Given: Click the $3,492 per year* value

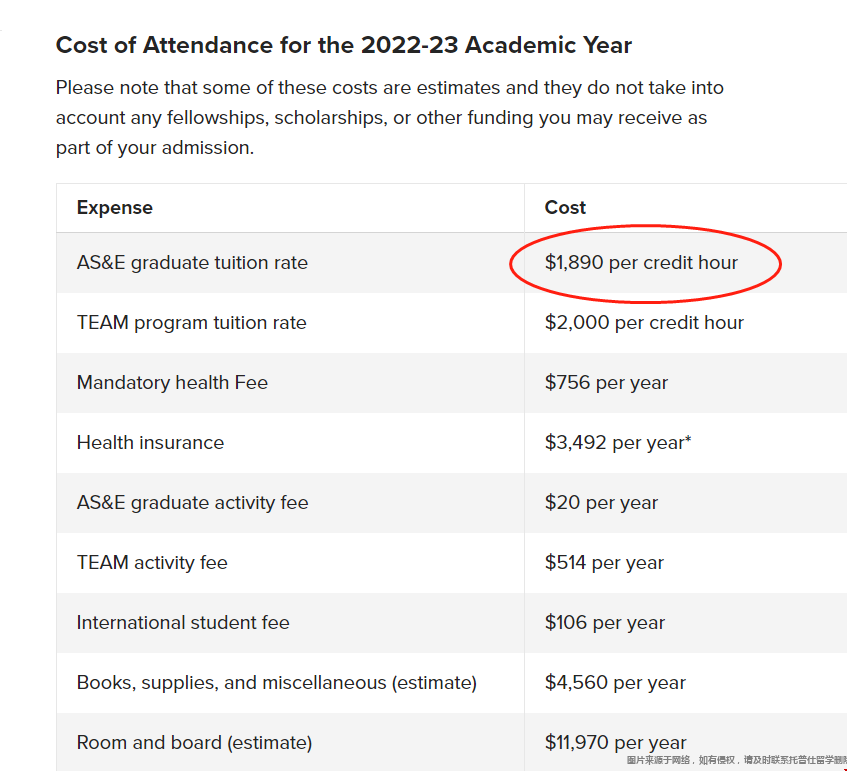Looking at the screenshot, I should click(x=618, y=443).
